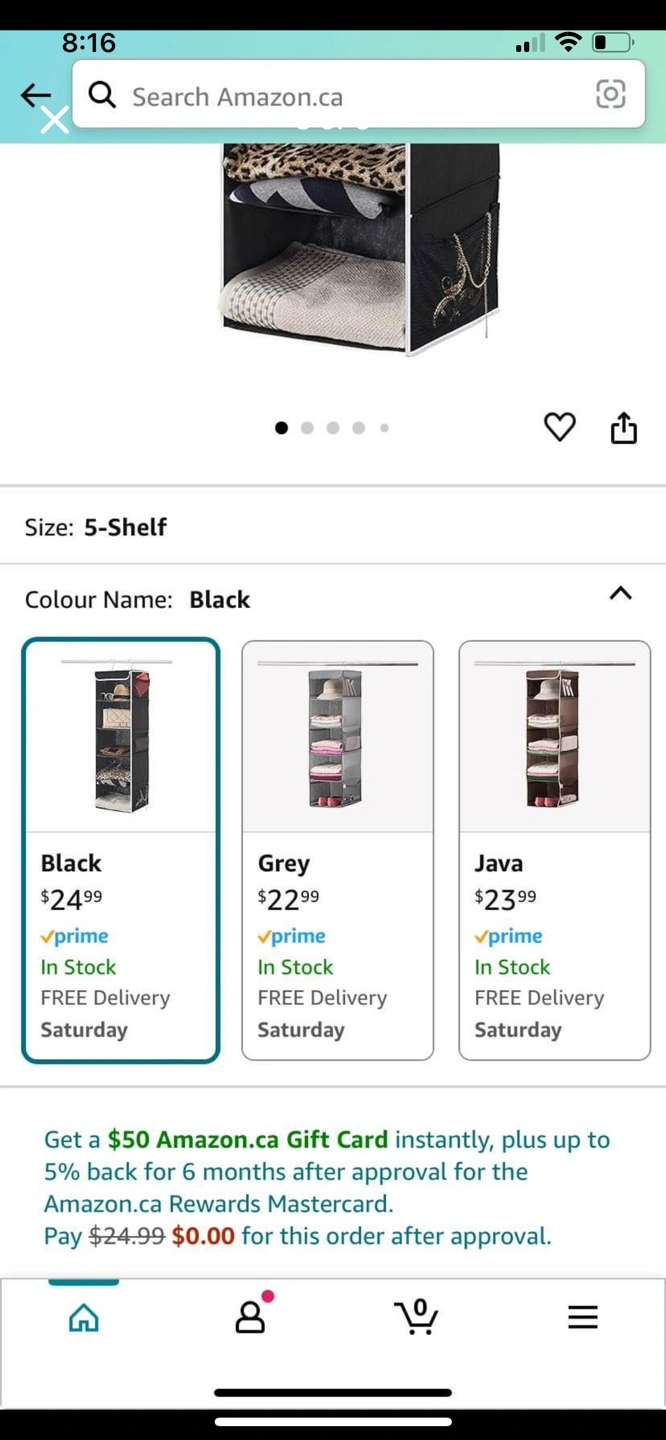Add item to wish list heart
The width and height of the screenshot is (666, 1440).
[x=560, y=427]
